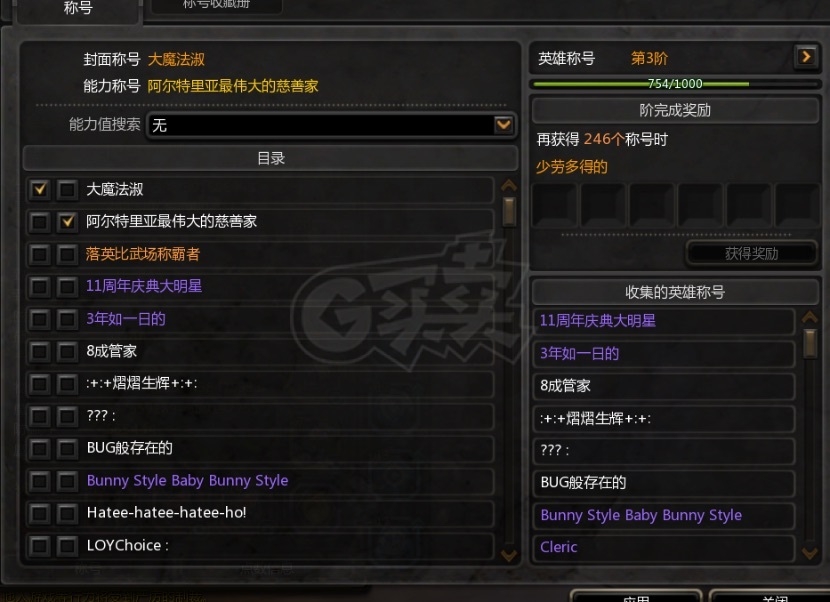
Task: Tick ability title box for BUG般存在的
Action: (67, 448)
